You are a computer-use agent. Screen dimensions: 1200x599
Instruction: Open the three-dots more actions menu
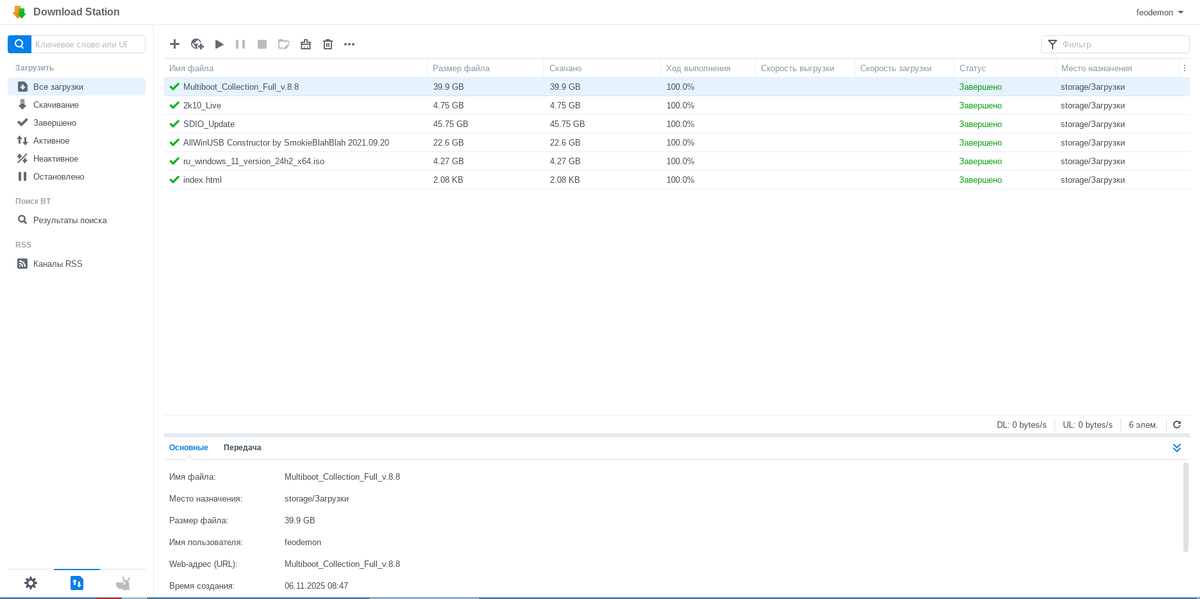(x=349, y=44)
